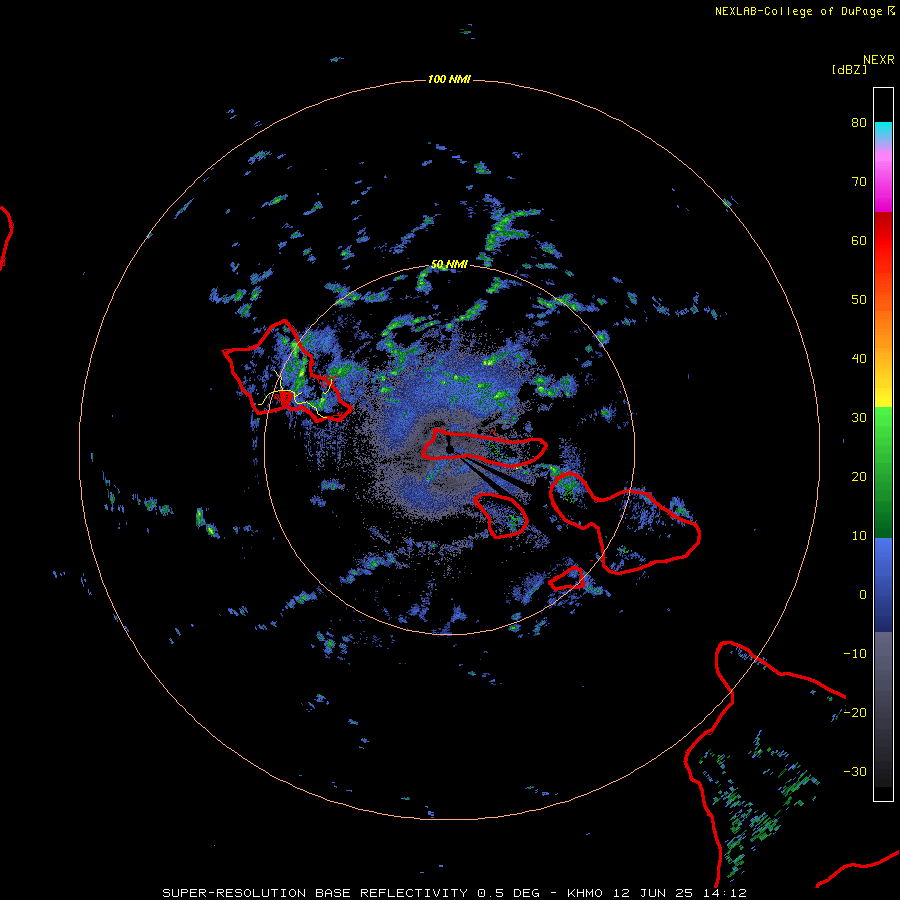This screenshot has height=900, width=900.
Task: Select the 30 value on the dBZ scale
Action: (859, 418)
